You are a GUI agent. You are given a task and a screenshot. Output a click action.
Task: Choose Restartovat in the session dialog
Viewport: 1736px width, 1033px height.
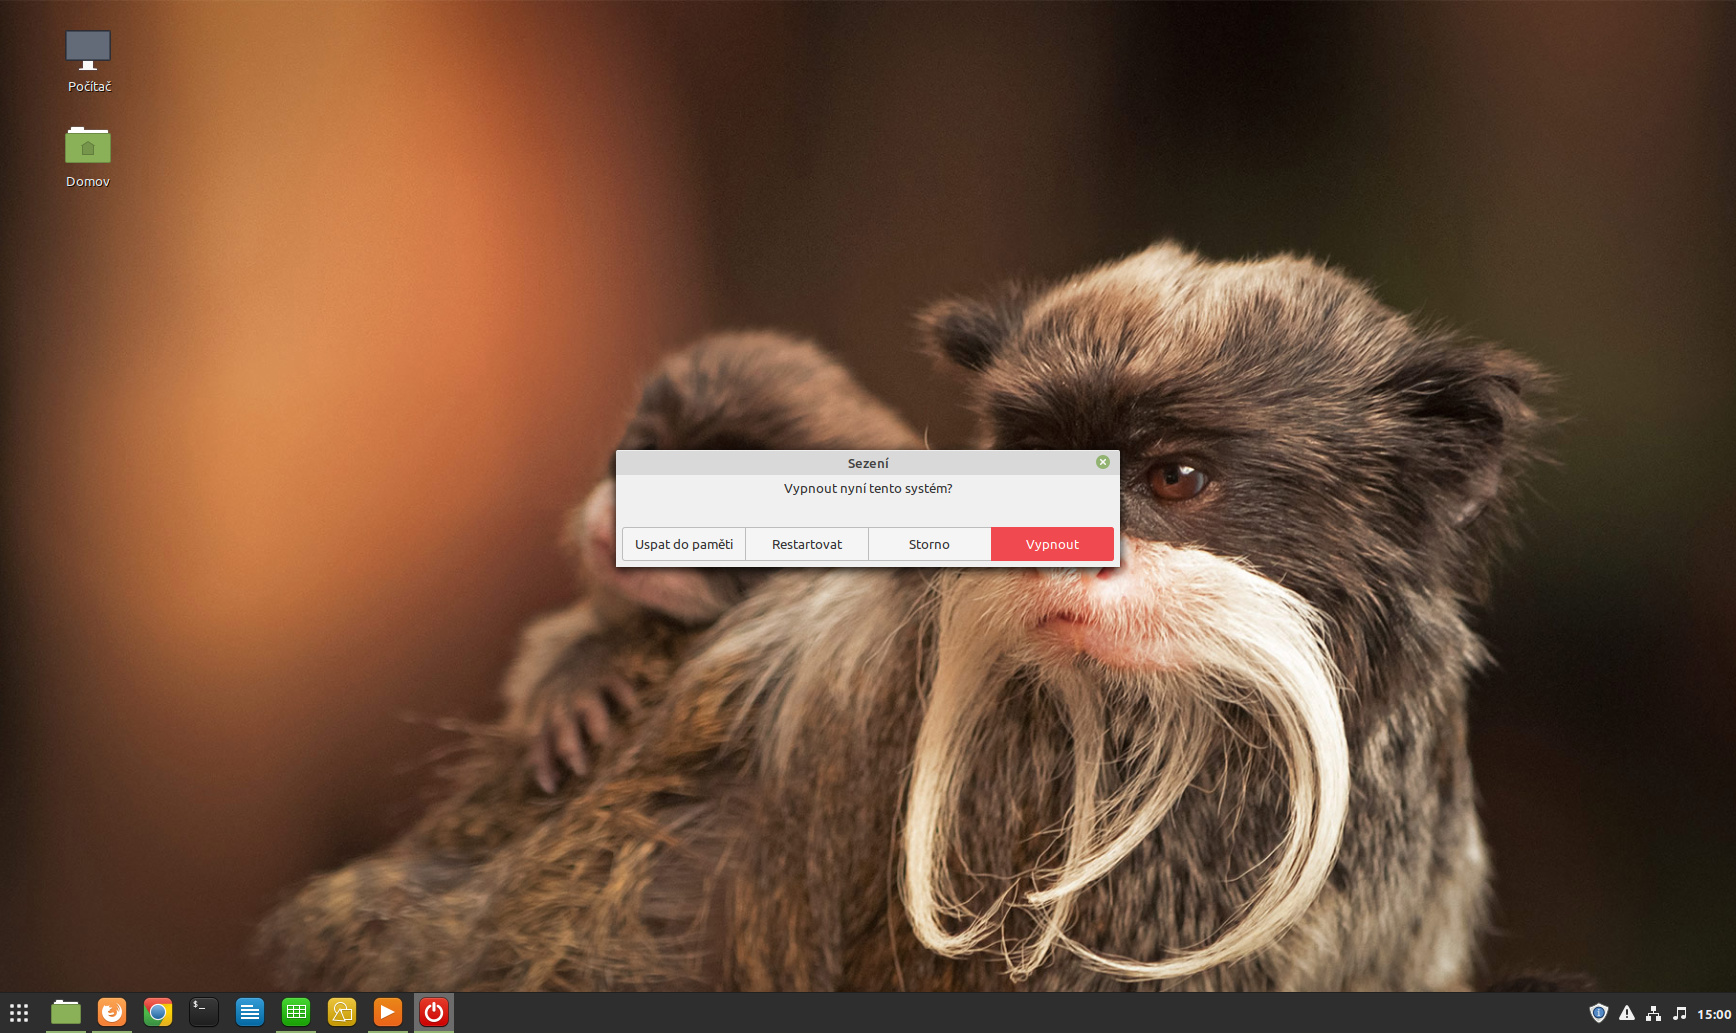[x=807, y=544]
